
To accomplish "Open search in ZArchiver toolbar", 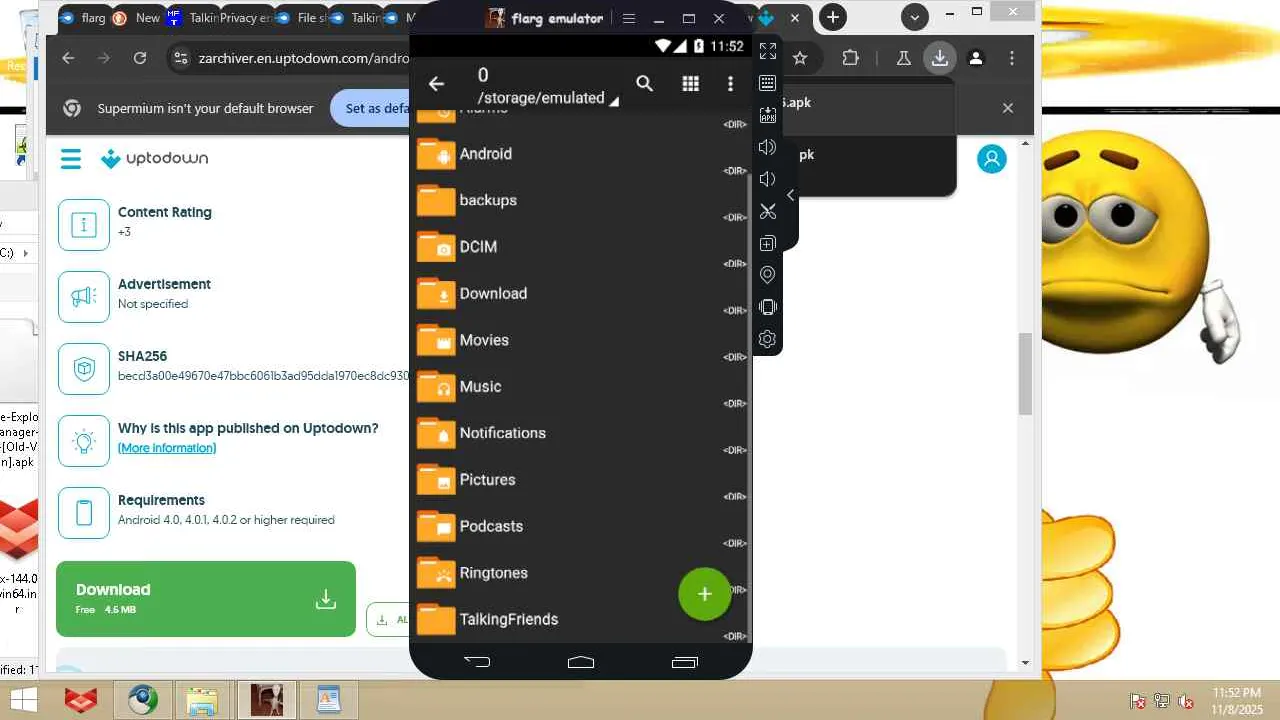I will [645, 84].
